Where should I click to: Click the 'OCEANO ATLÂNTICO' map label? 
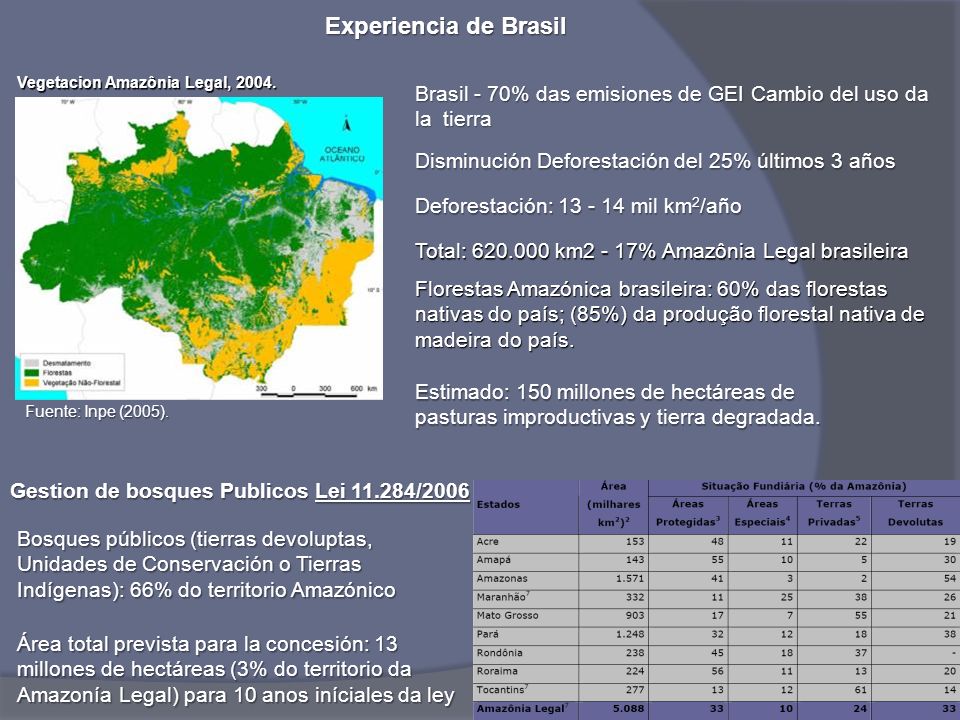(342, 154)
